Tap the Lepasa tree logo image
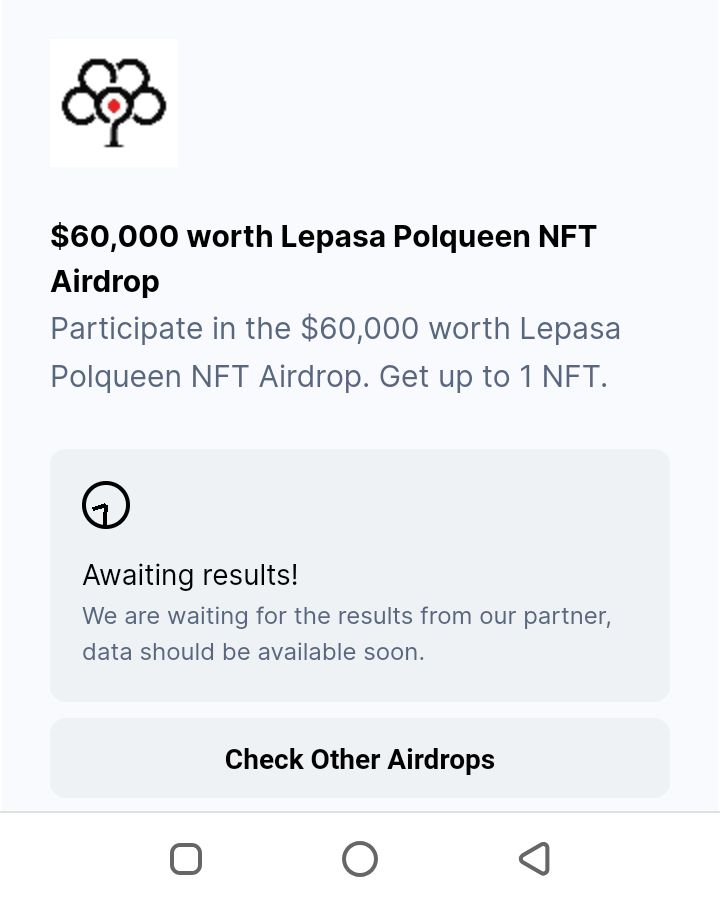This screenshot has height=906, width=720. (x=113, y=103)
